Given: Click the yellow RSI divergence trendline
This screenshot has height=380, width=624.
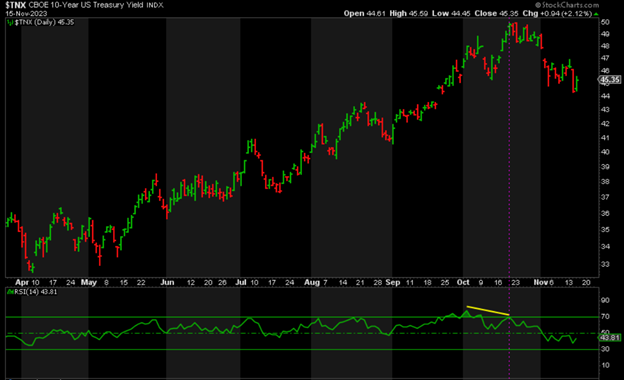Looking at the screenshot, I should pos(488,310).
